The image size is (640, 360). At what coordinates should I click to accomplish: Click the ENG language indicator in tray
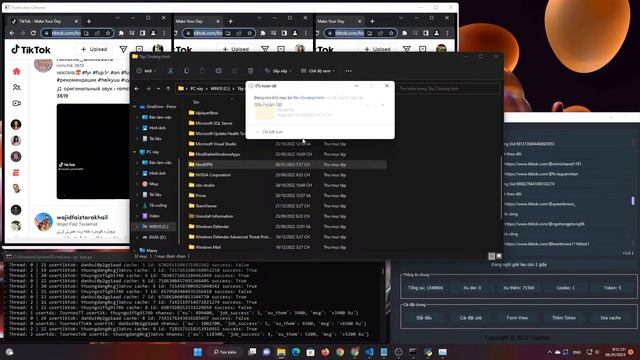[x=577, y=352]
